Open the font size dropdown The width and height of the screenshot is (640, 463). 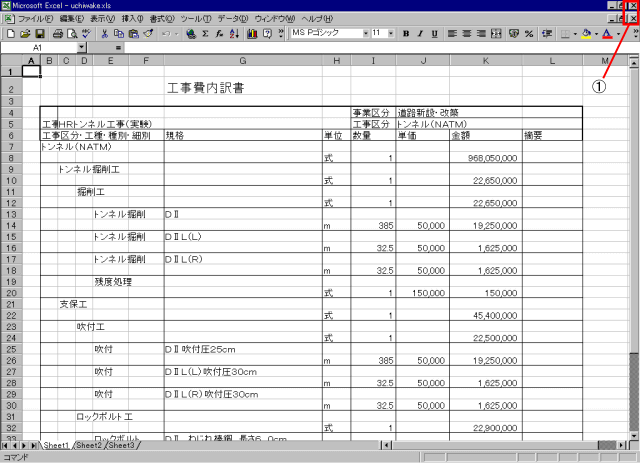(x=390, y=33)
